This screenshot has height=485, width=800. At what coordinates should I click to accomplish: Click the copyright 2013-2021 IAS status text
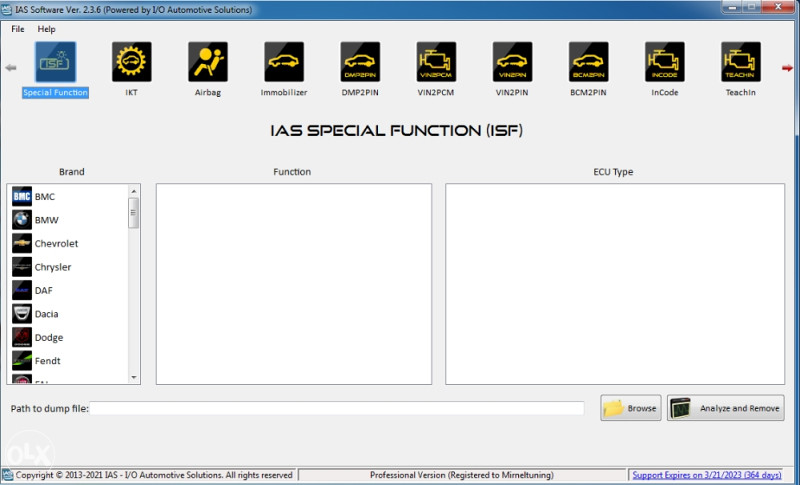pyautogui.click(x=154, y=475)
